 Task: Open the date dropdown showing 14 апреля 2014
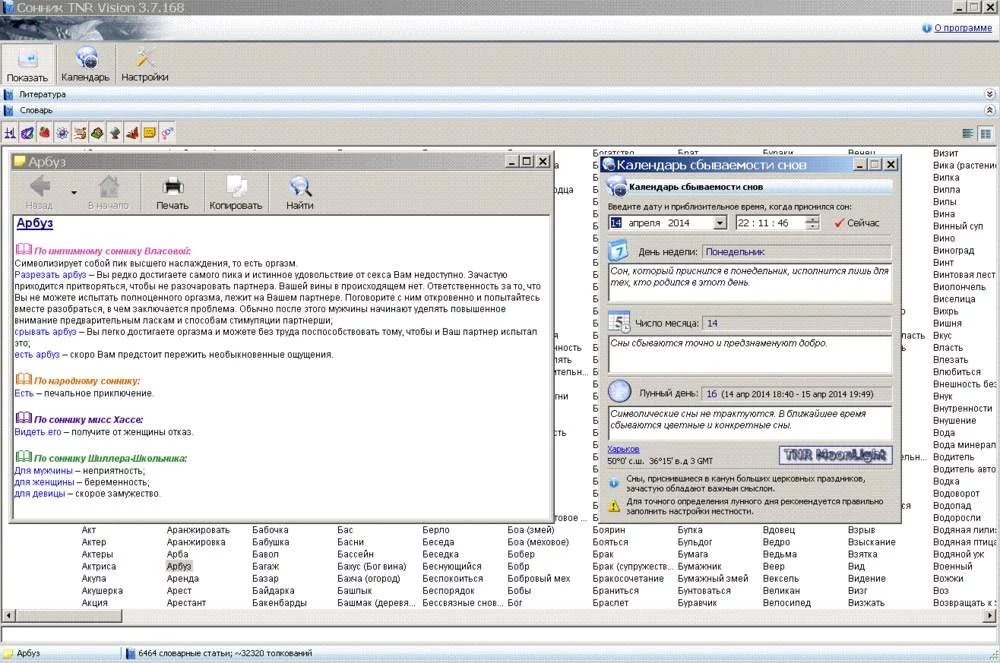coord(721,222)
